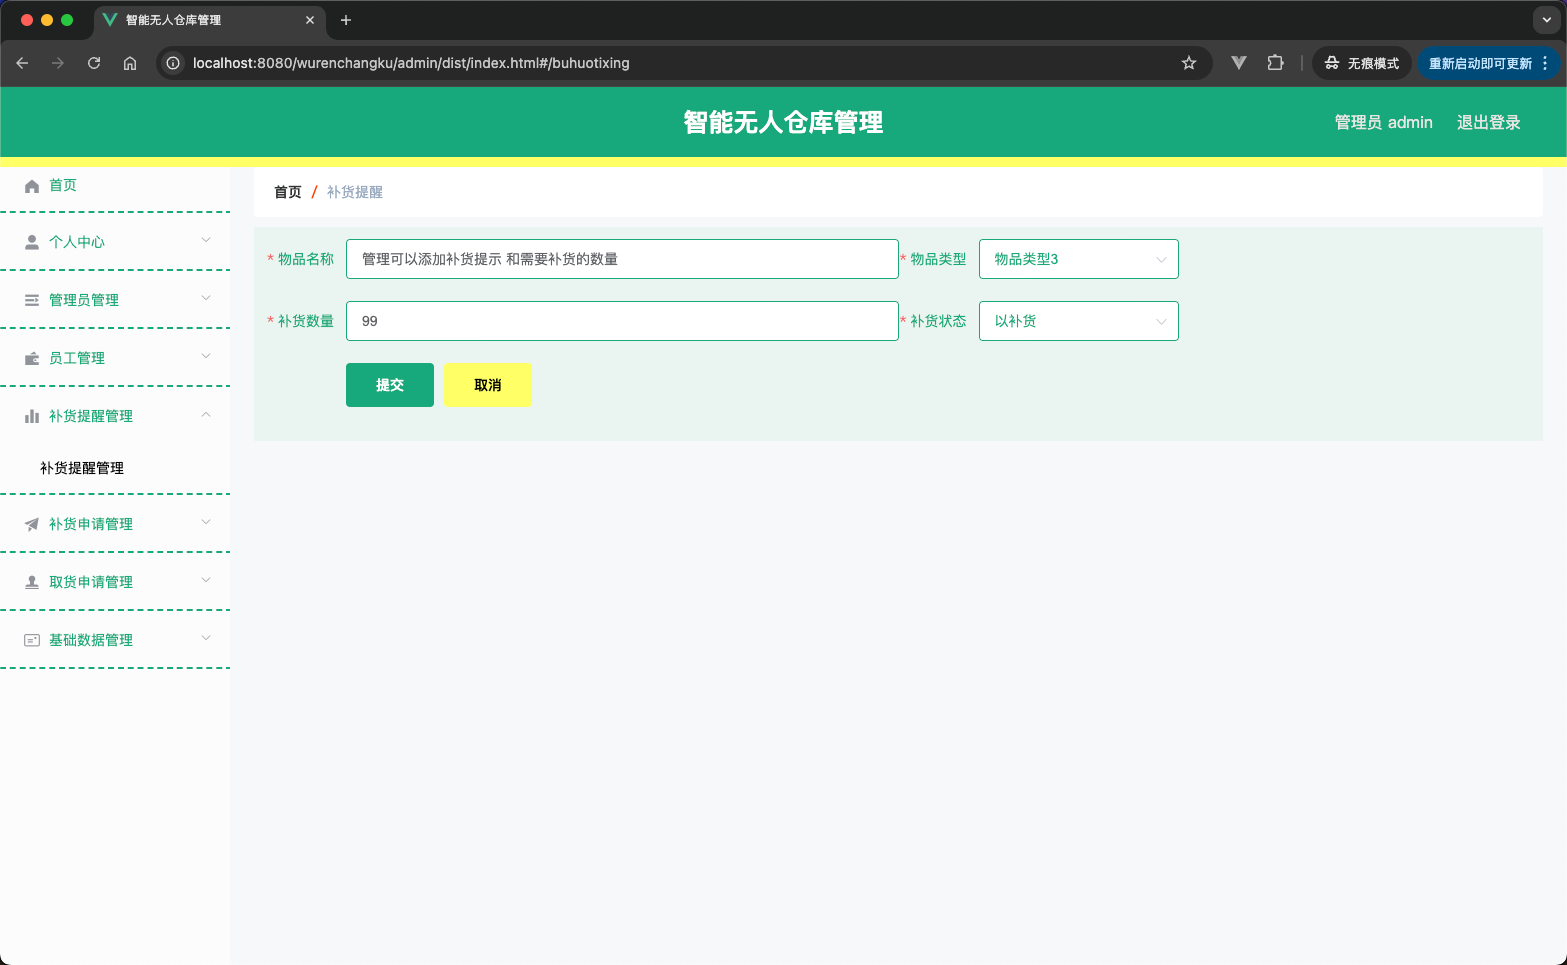Click the green 提交 submit button

[x=390, y=385]
